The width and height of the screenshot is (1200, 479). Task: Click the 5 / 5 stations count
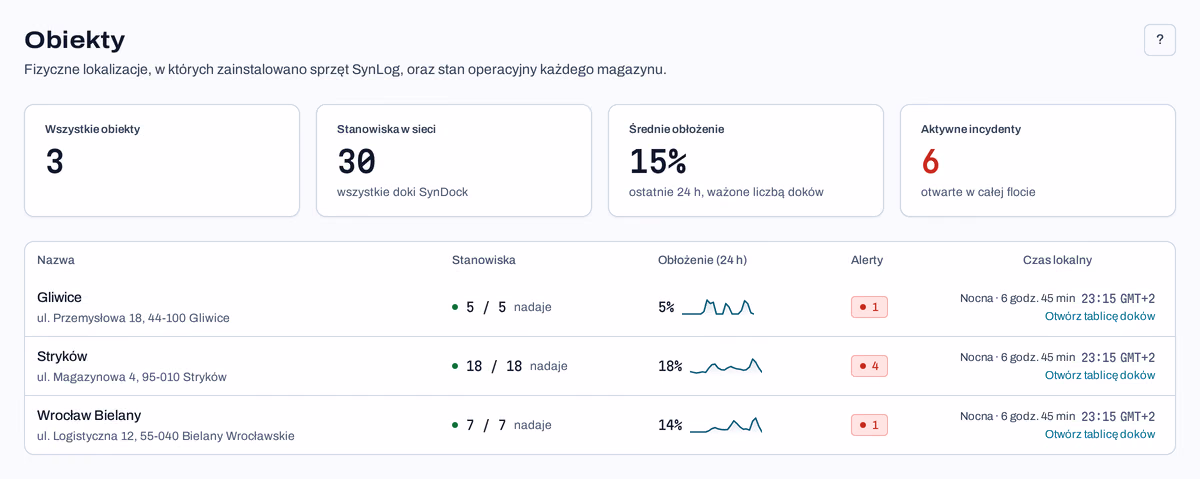486,307
